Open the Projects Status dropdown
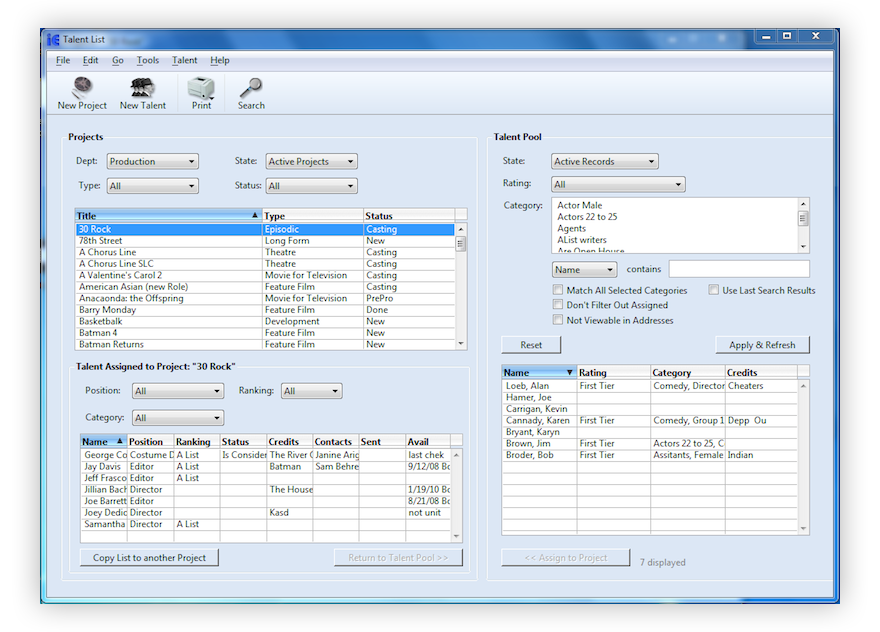The width and height of the screenshot is (880, 632). (311, 186)
